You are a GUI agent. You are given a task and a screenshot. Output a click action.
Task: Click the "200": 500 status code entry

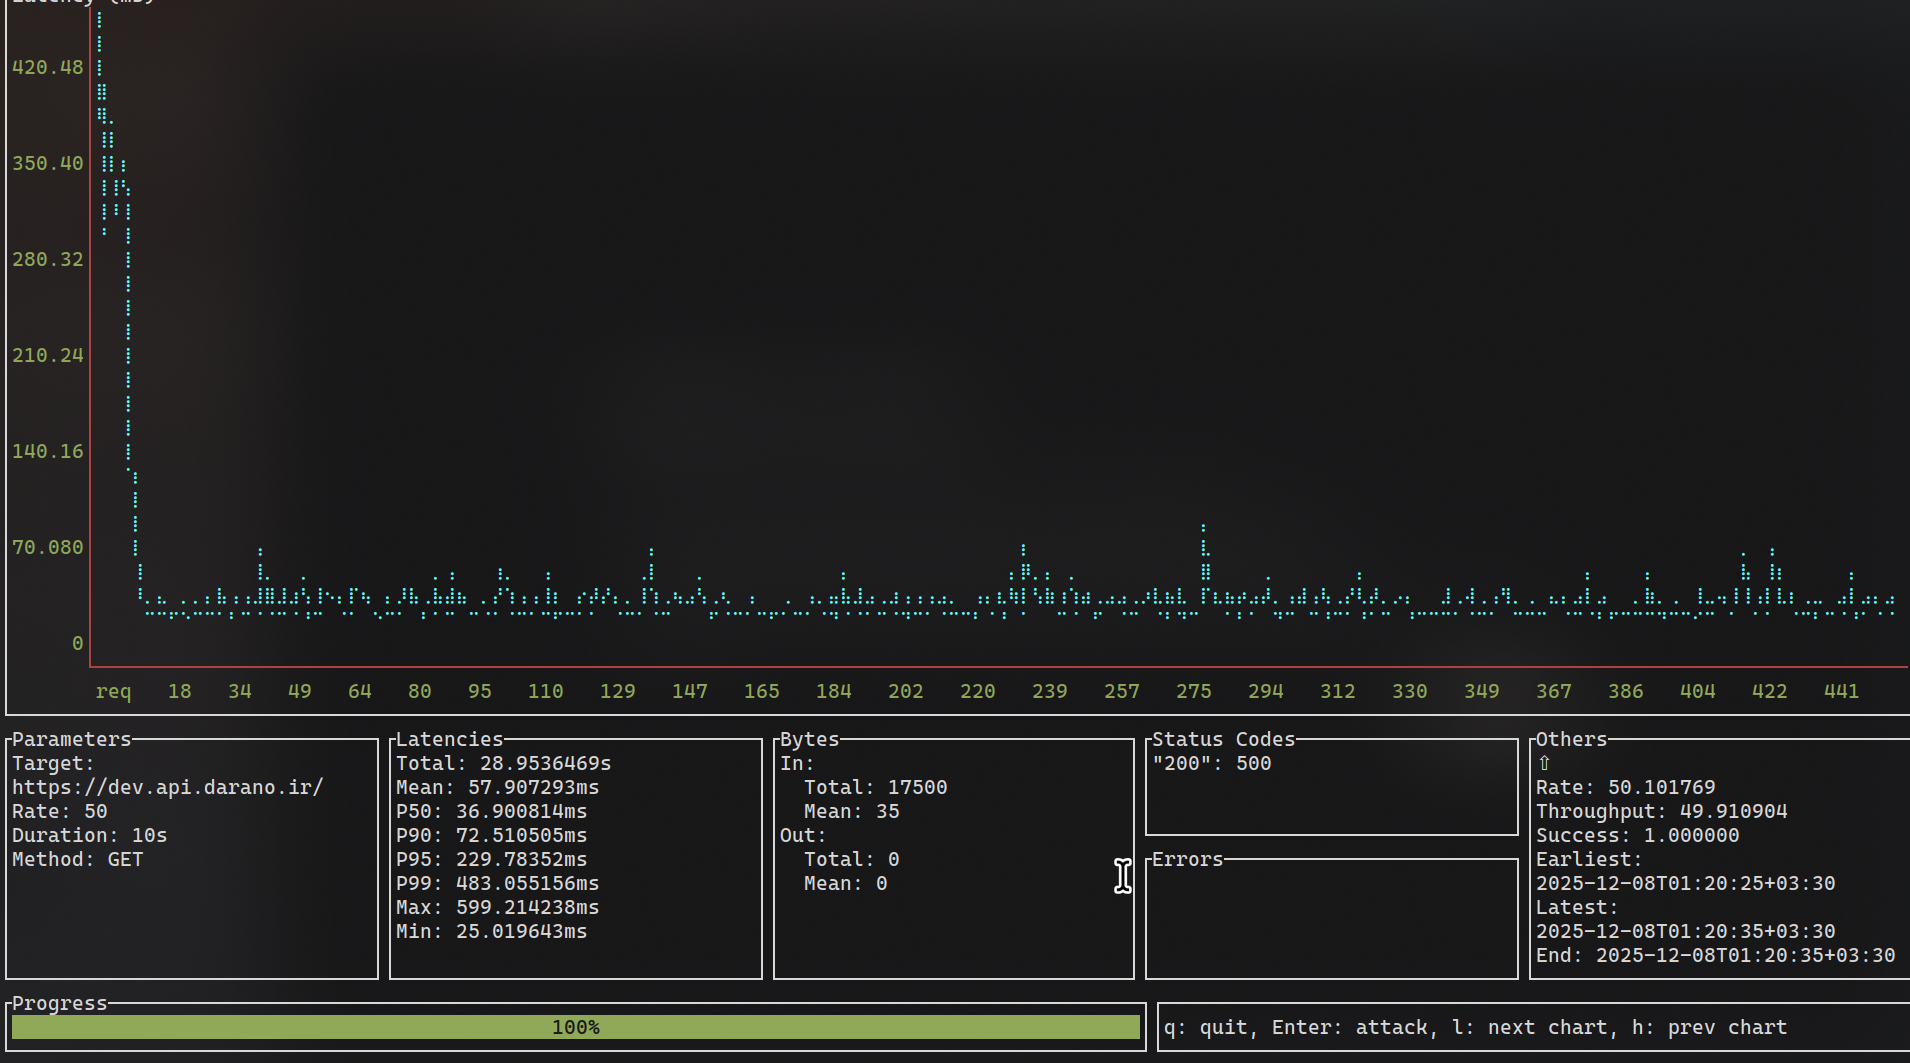coord(1211,763)
